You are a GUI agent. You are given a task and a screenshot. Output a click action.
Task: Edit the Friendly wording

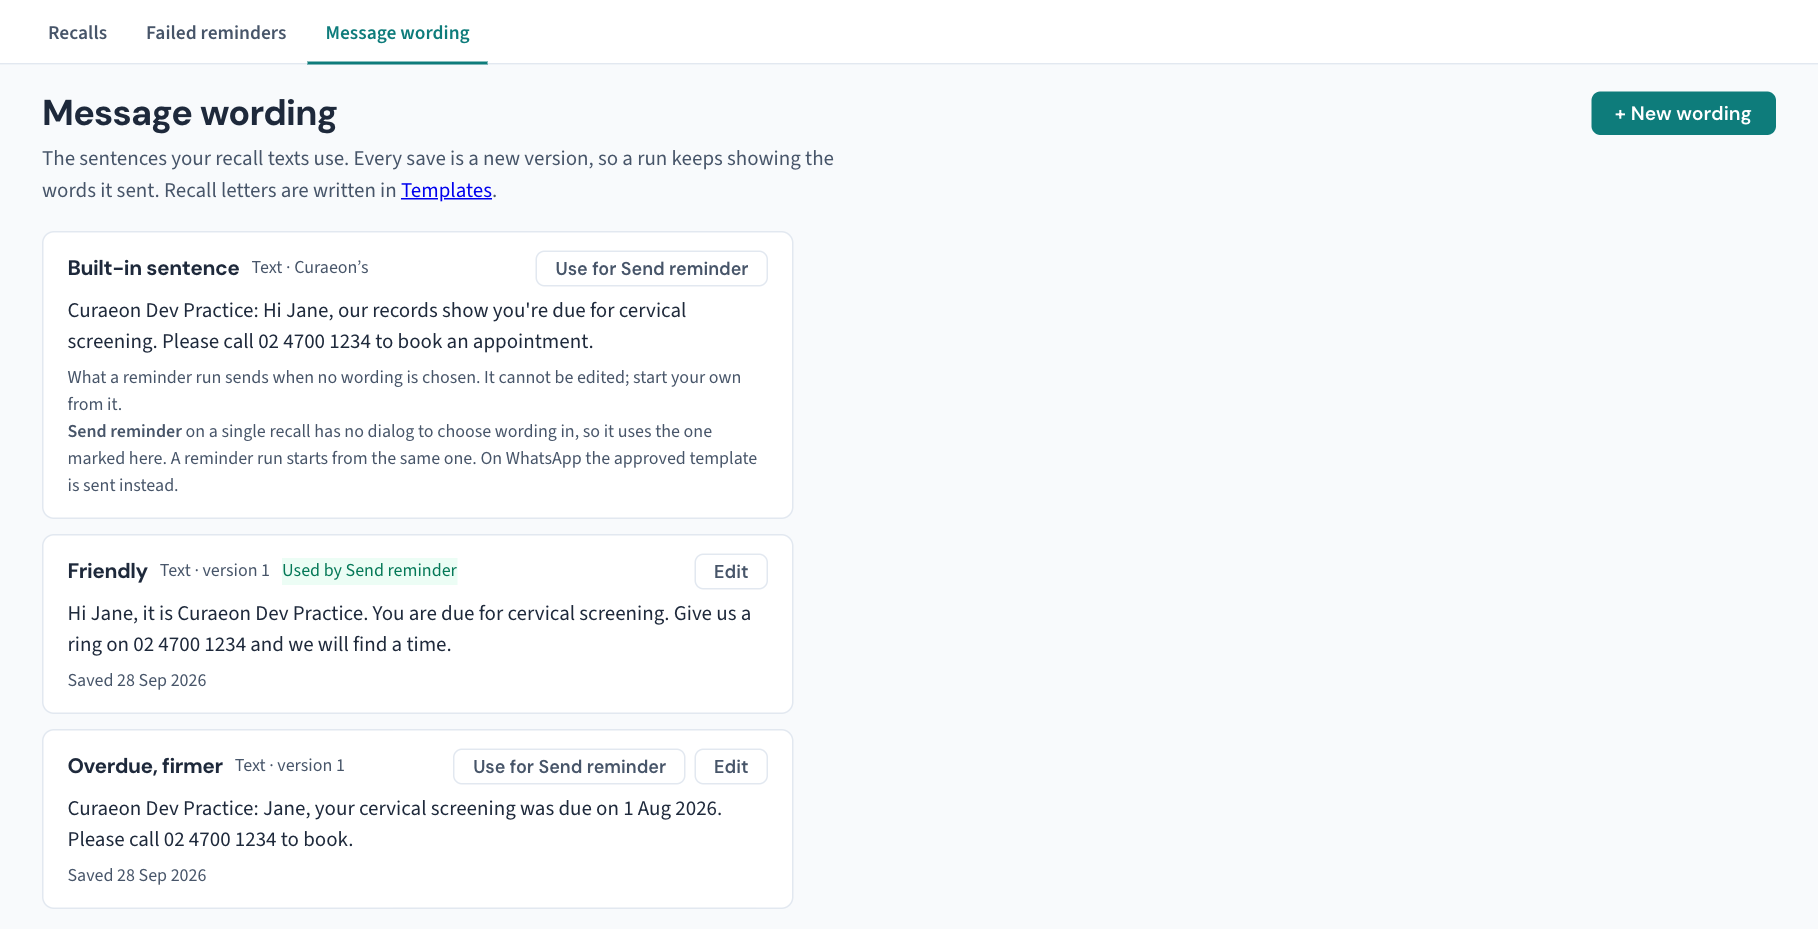tap(731, 571)
